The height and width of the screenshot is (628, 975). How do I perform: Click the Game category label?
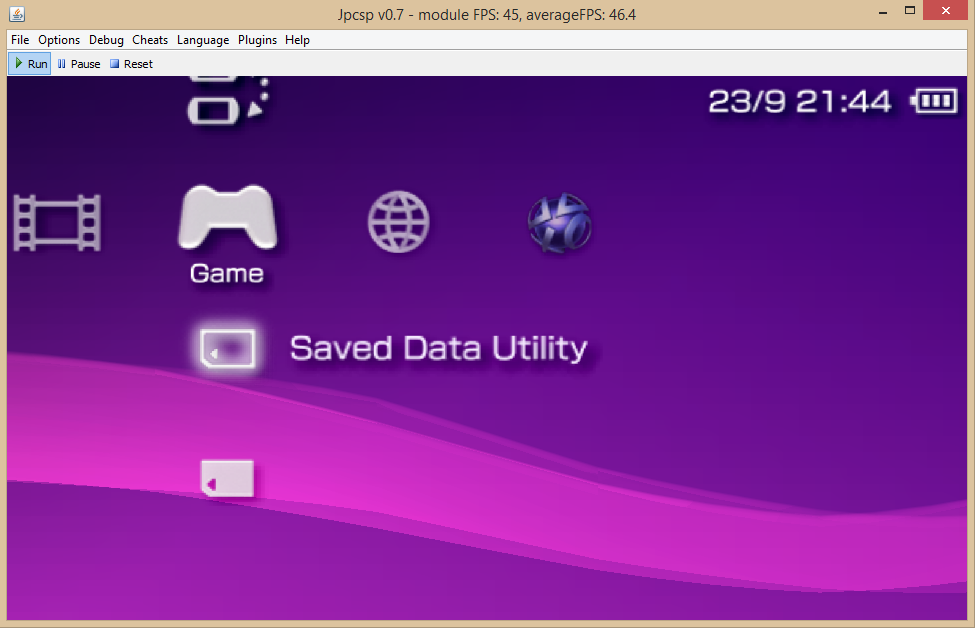[x=227, y=274]
